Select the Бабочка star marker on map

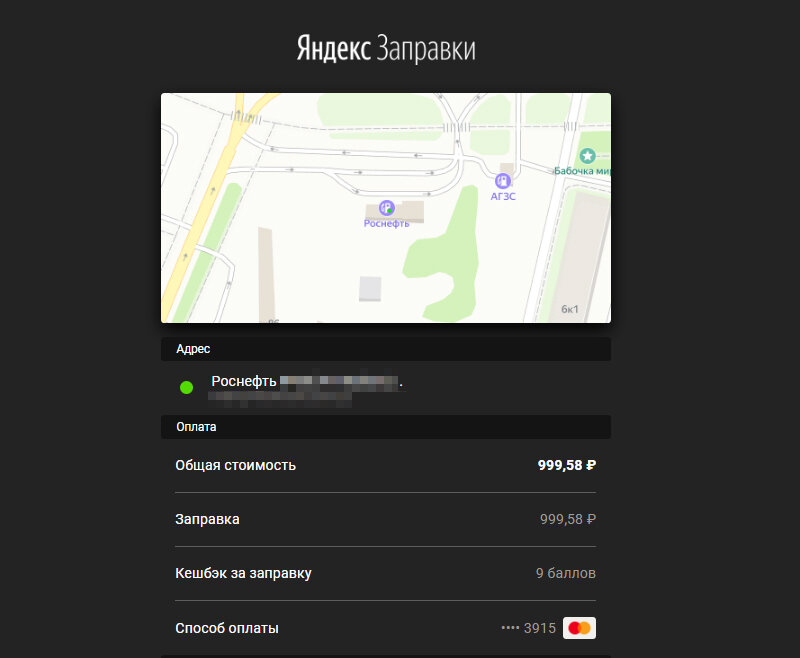[x=587, y=156]
